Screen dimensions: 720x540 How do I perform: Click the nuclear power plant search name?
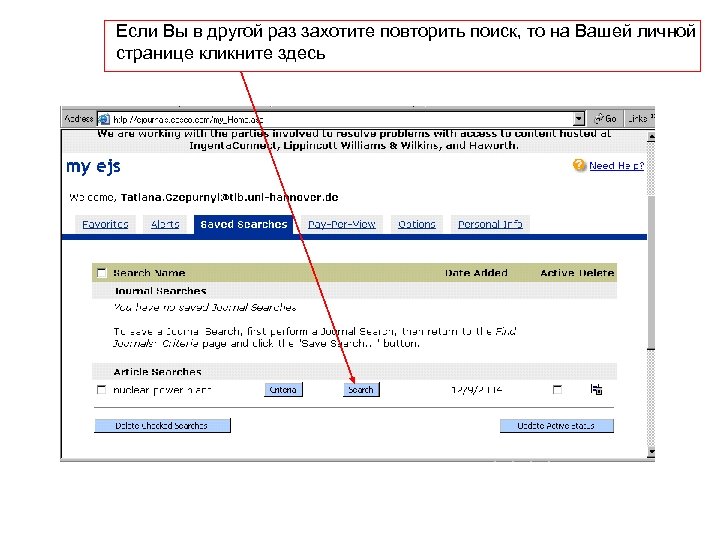162,390
